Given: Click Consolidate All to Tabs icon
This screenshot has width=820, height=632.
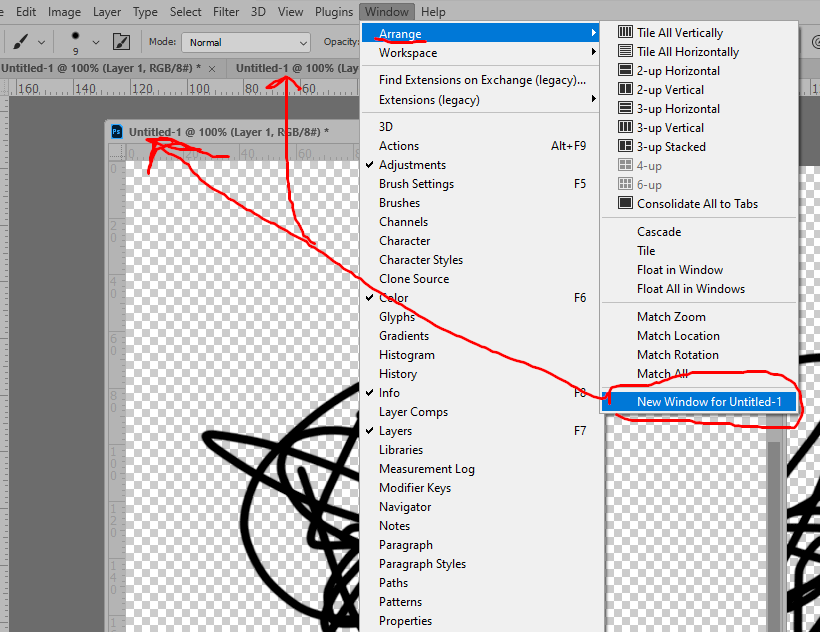Looking at the screenshot, I should (625, 203).
